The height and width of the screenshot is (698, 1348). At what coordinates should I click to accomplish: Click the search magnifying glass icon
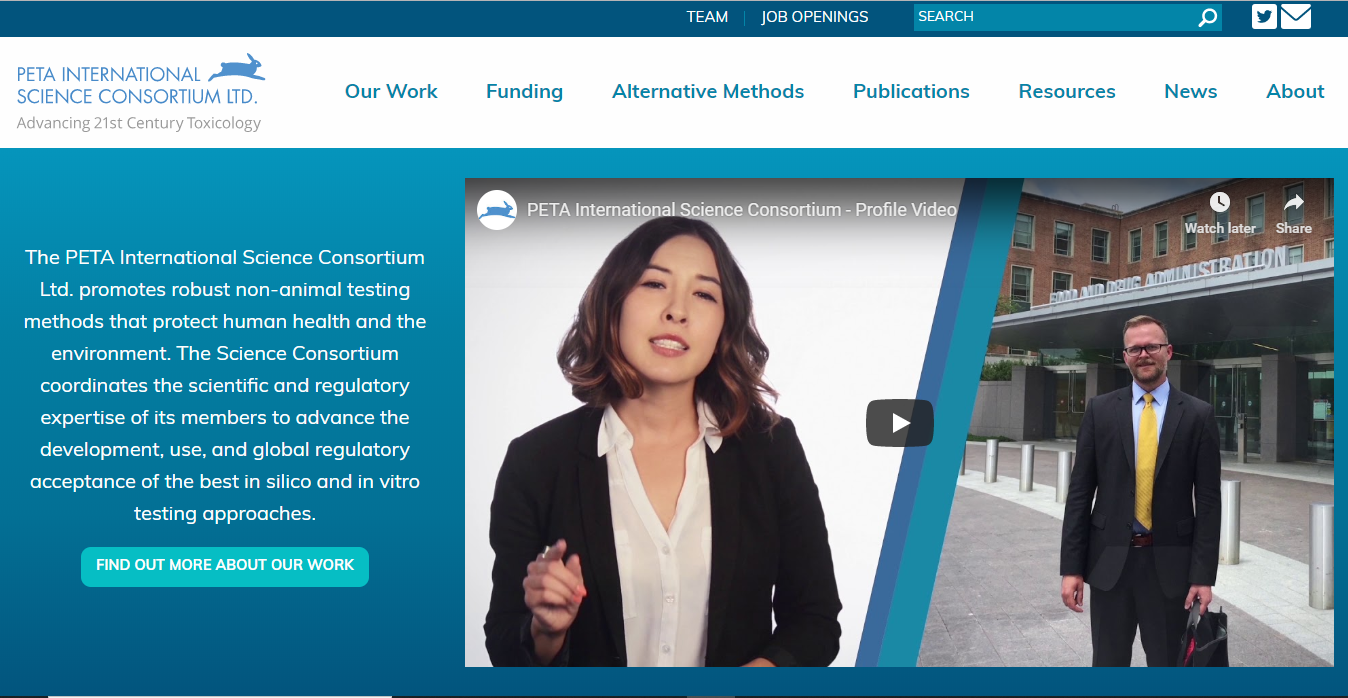pos(1207,17)
